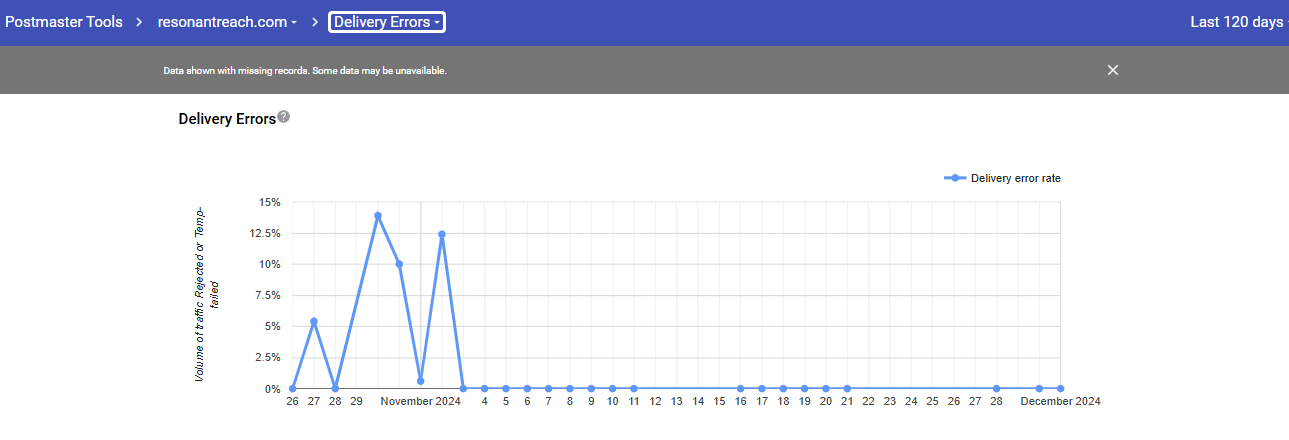Go to Postmaster Tools home link
Viewport: 1289px width, 440px height.
point(64,22)
